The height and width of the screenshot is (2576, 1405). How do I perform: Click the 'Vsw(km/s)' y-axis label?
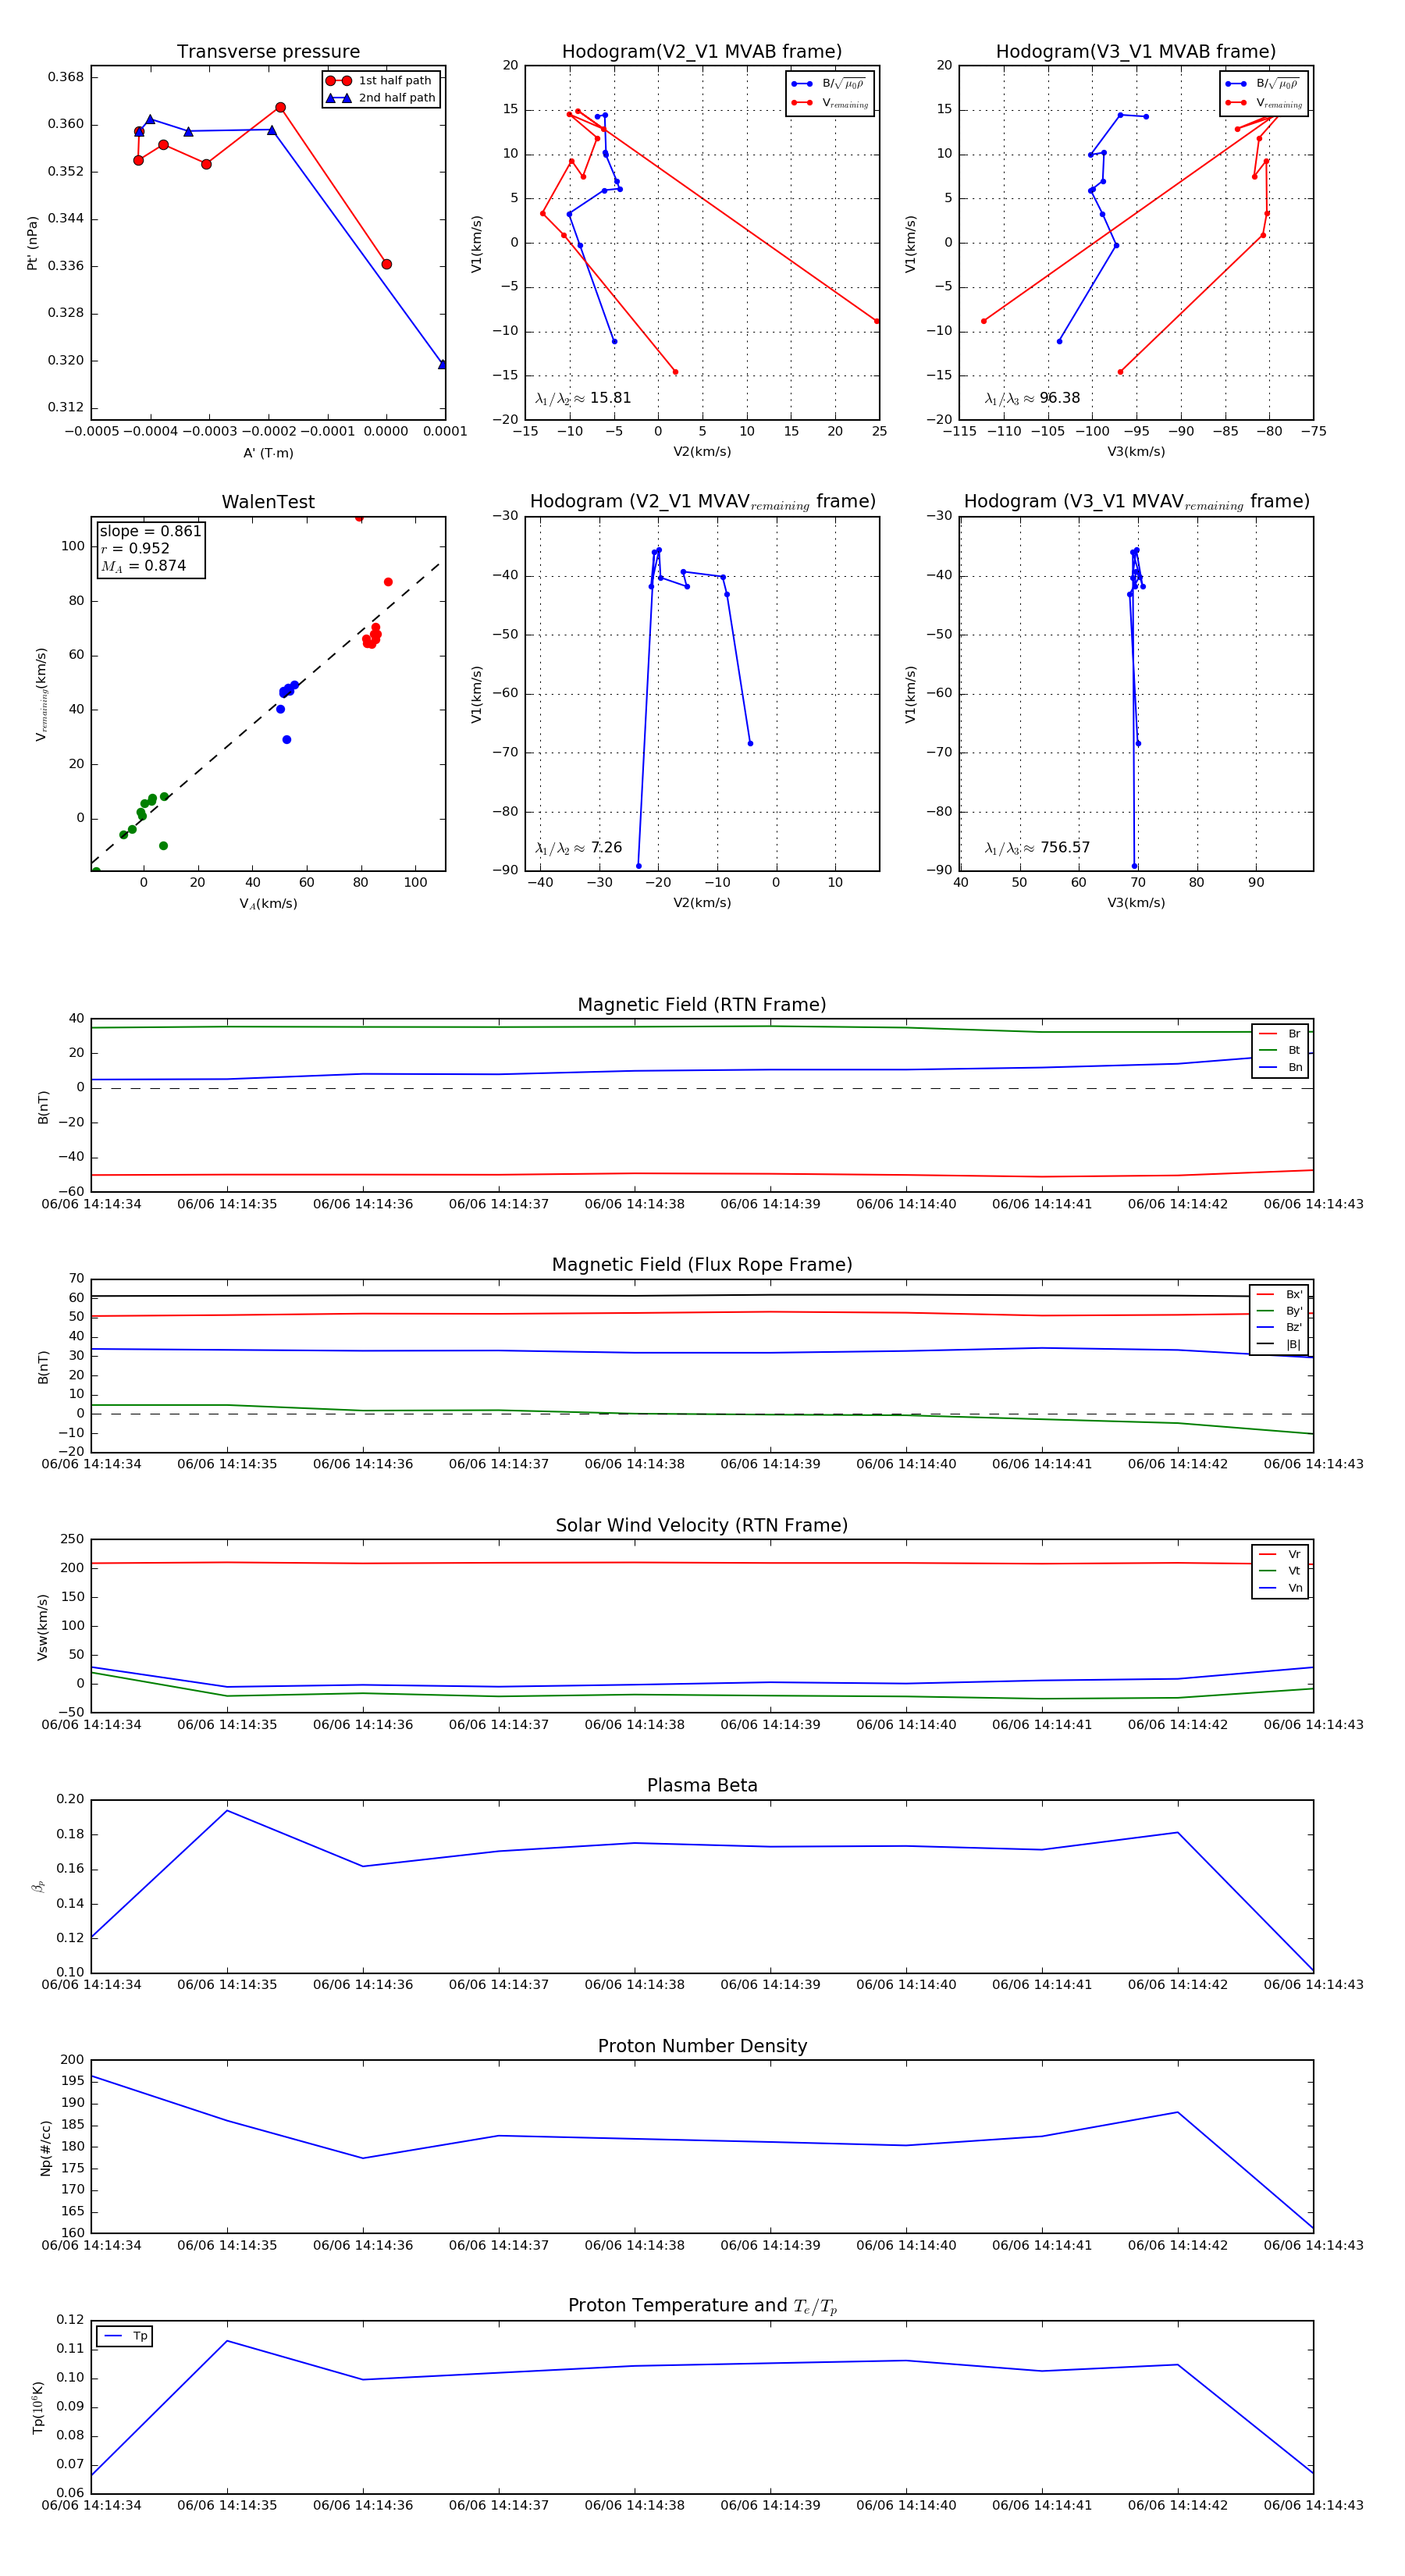tap(42, 1627)
